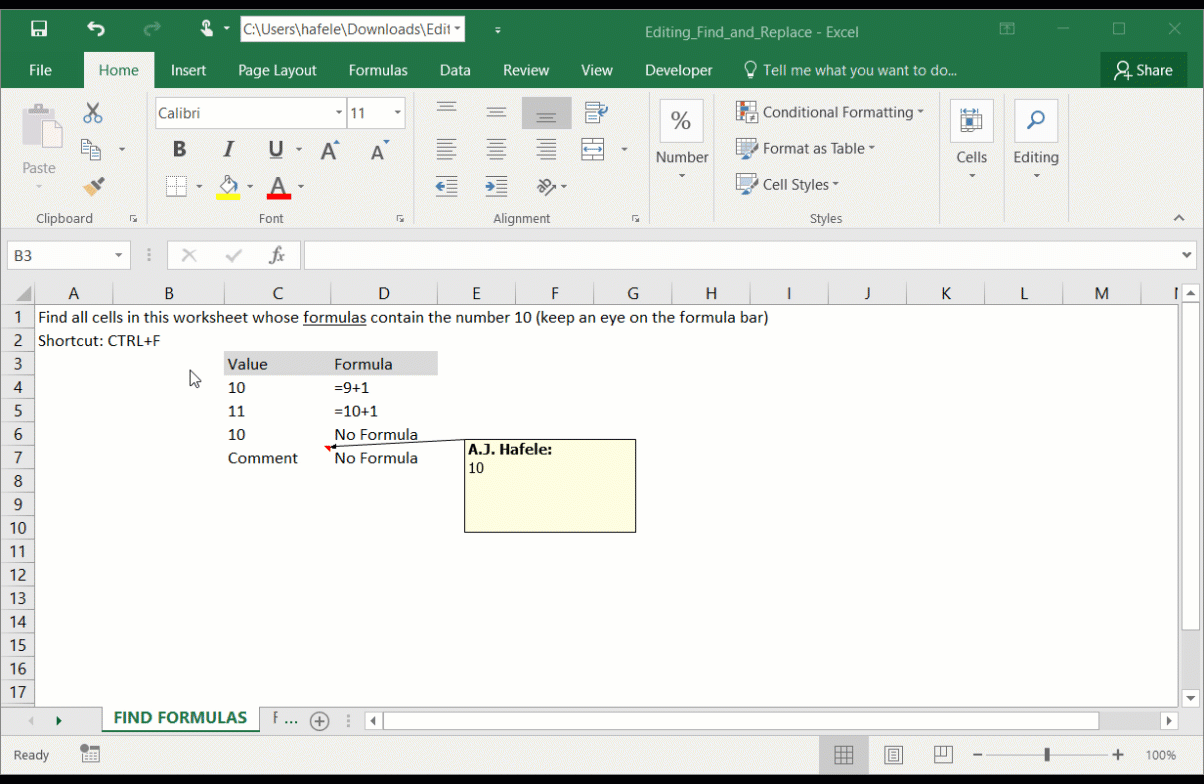Click the Copy icon
The height and width of the screenshot is (784, 1204).
91,150
